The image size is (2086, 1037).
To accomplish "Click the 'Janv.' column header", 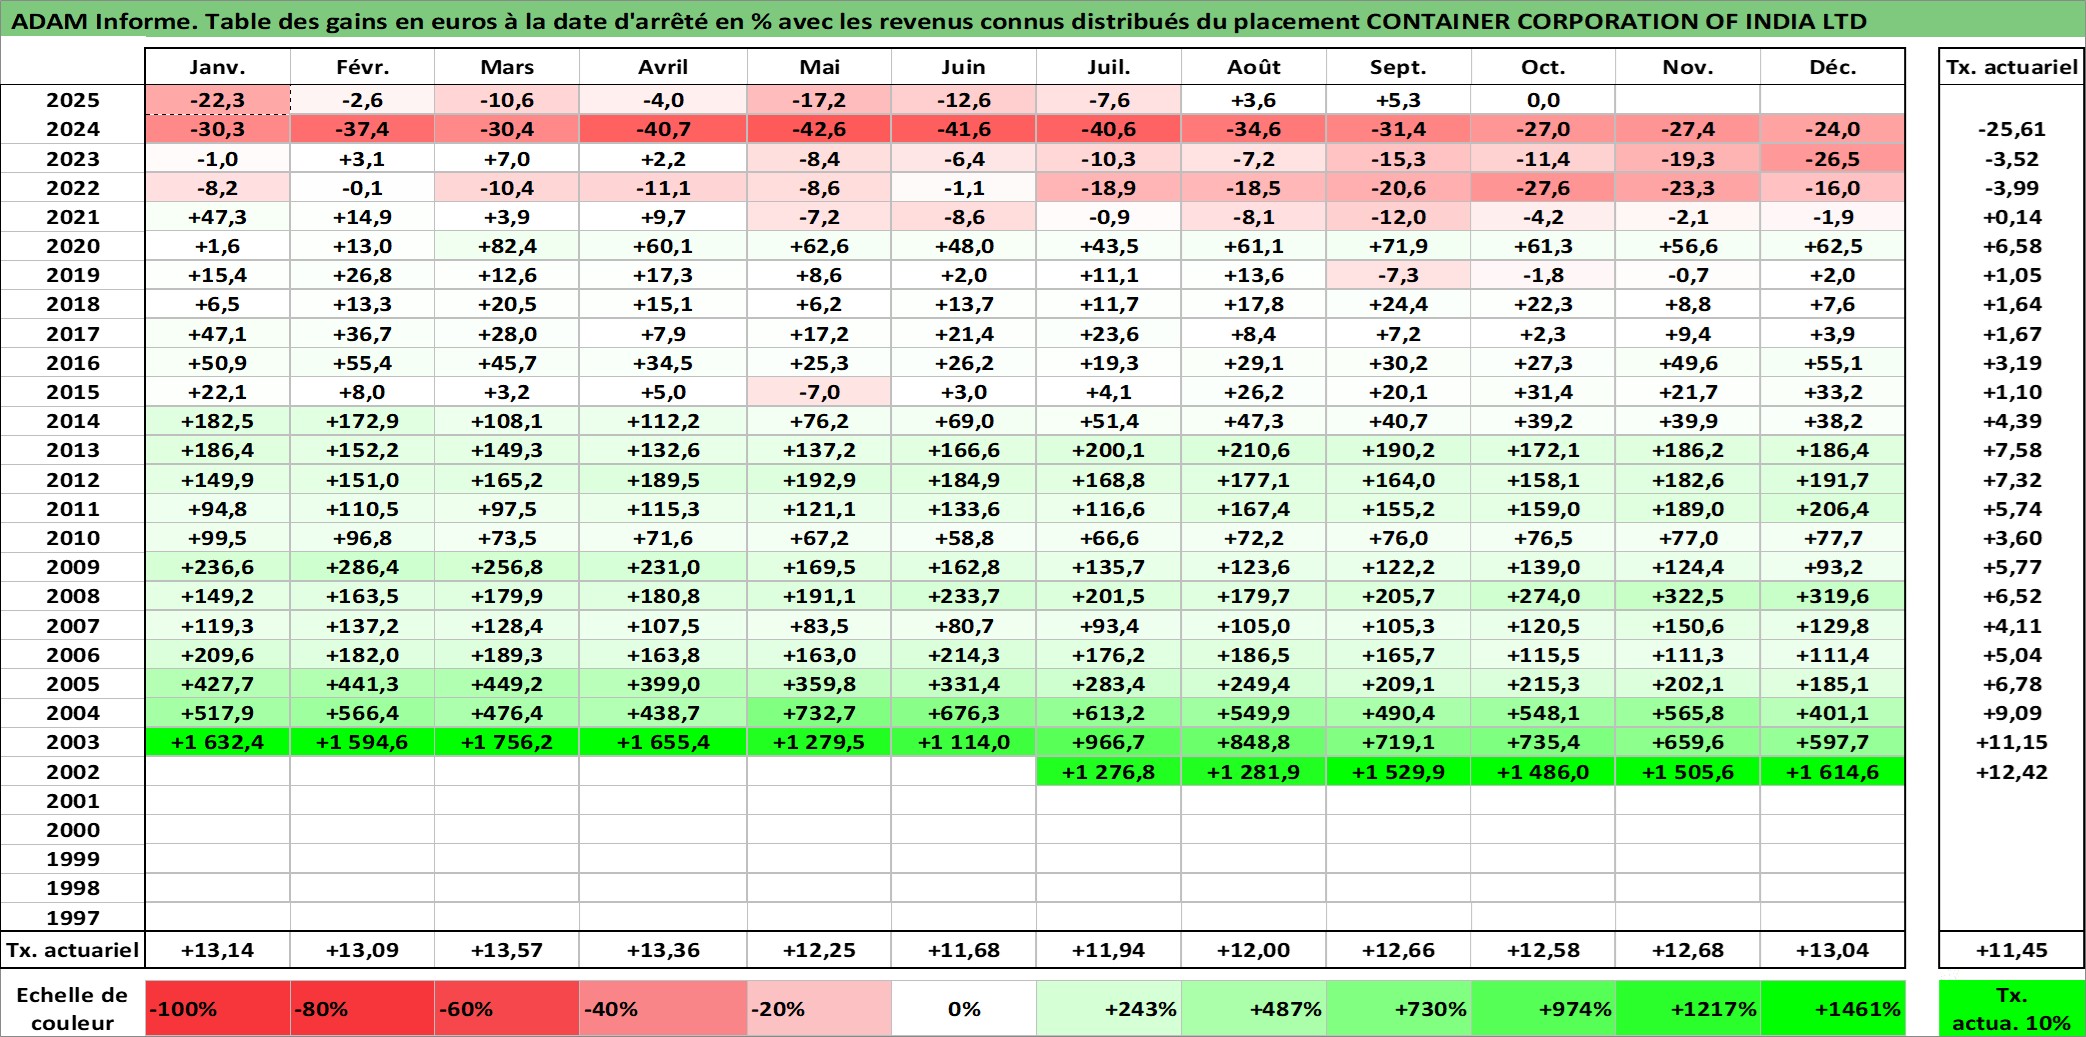I will 218,67.
